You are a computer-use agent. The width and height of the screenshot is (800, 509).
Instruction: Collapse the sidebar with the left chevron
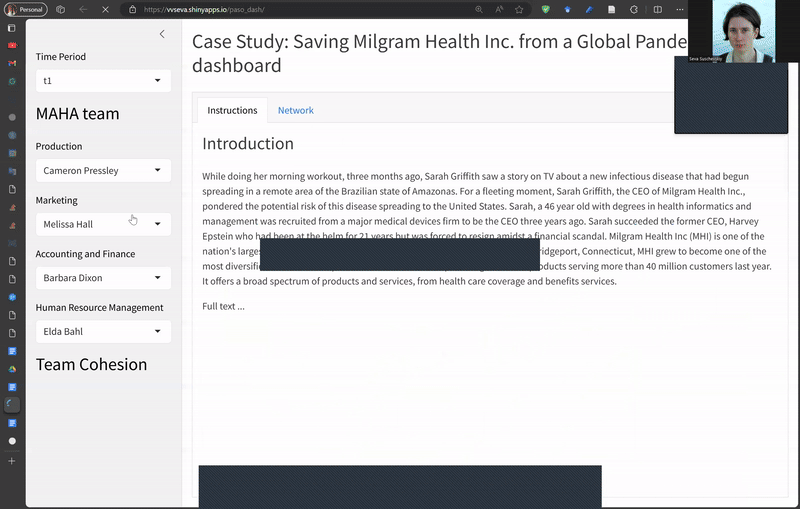(162, 34)
